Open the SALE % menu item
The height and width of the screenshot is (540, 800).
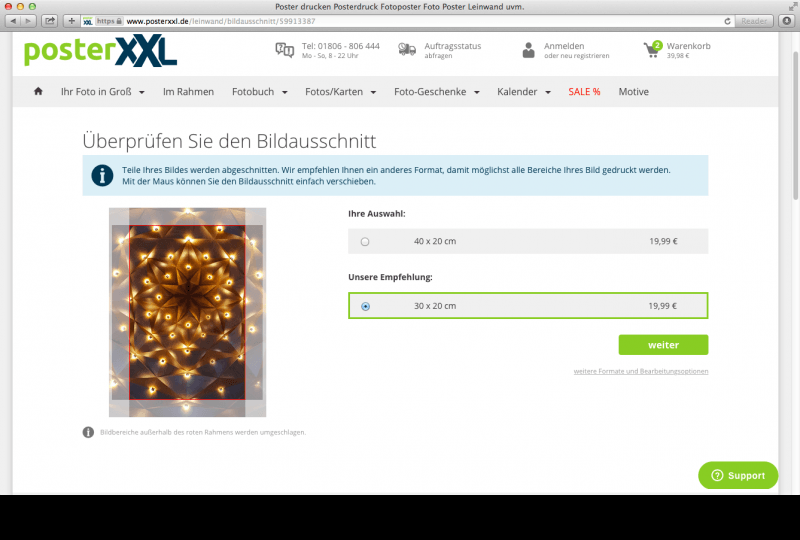(x=584, y=92)
